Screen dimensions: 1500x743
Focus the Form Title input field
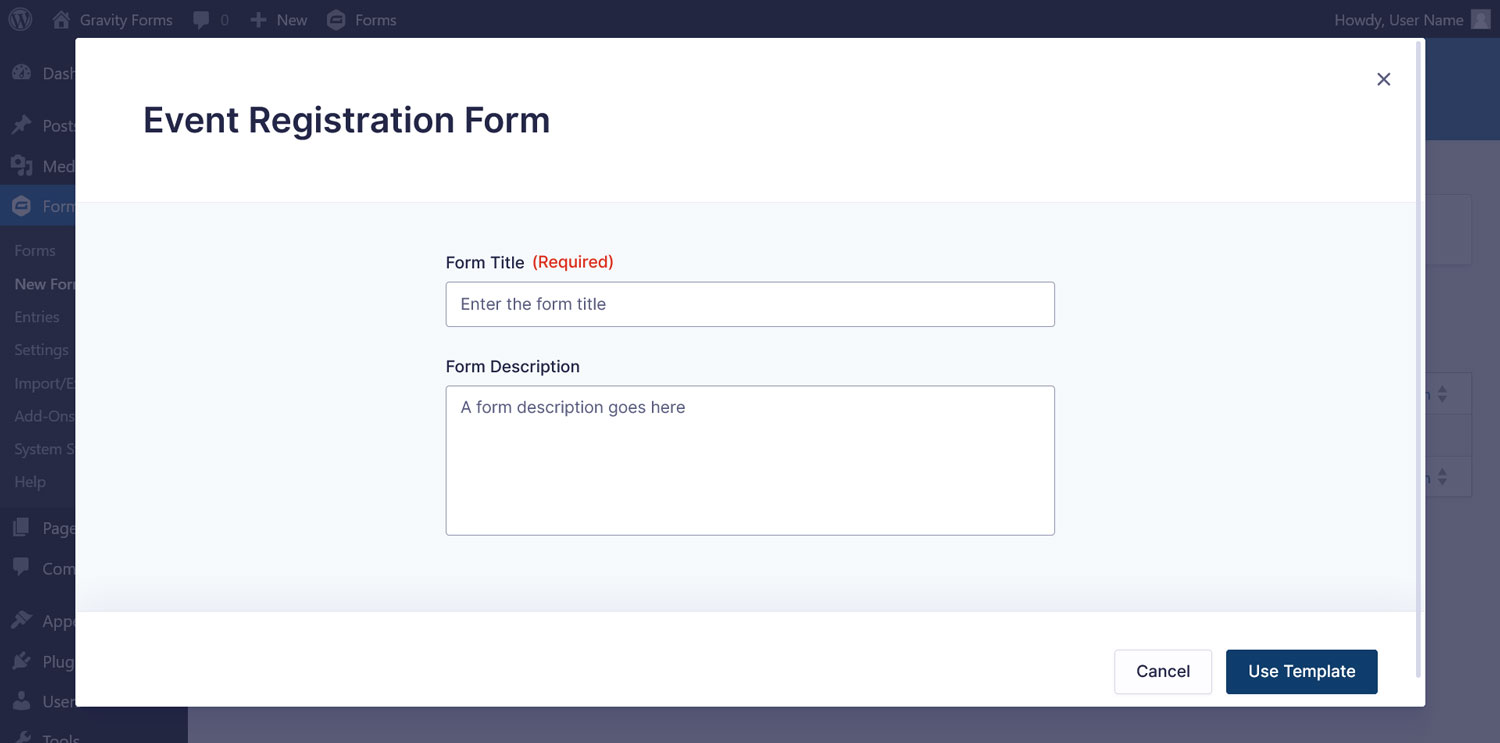coord(750,304)
